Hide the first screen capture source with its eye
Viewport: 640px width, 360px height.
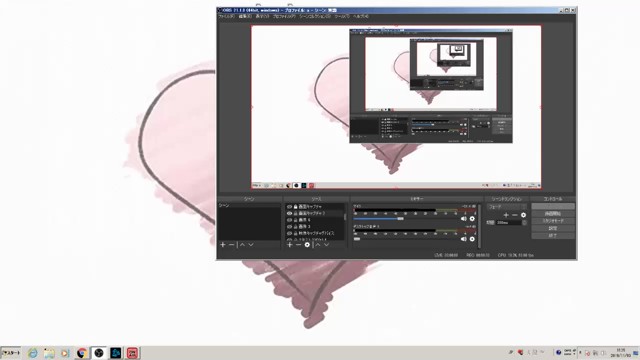click(x=289, y=207)
